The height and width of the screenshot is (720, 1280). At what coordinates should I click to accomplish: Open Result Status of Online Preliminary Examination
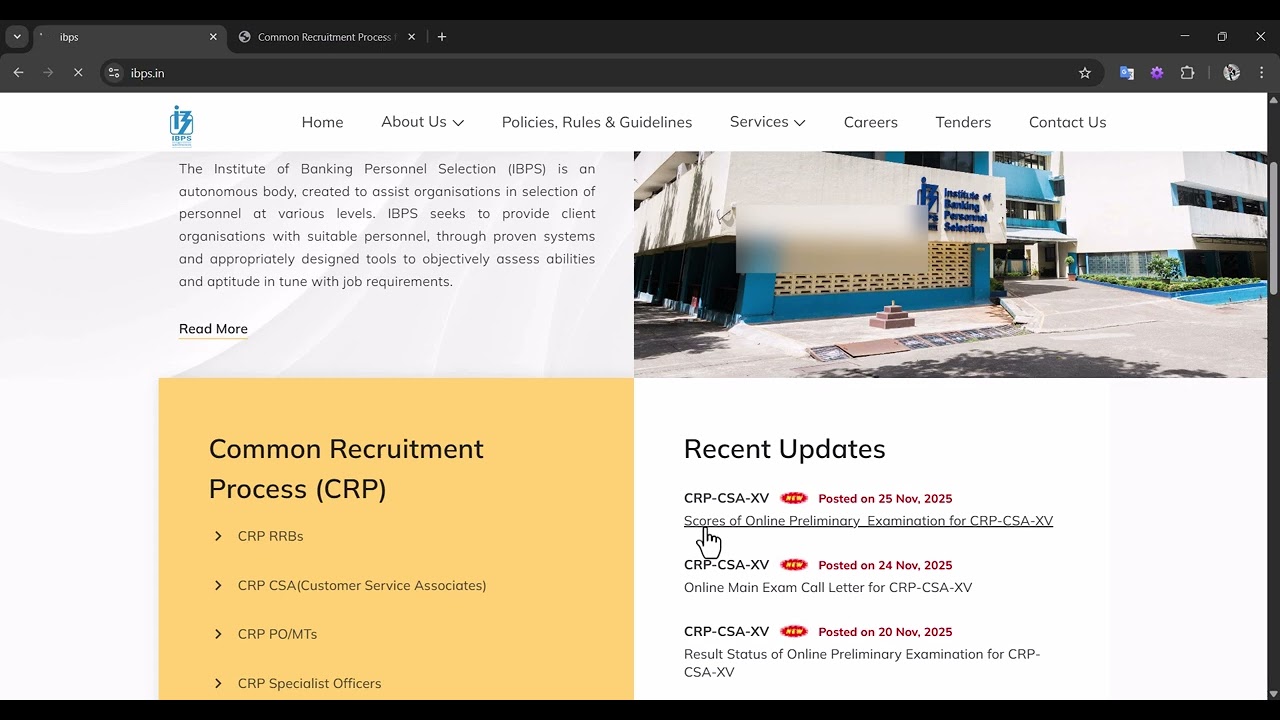tap(862, 663)
